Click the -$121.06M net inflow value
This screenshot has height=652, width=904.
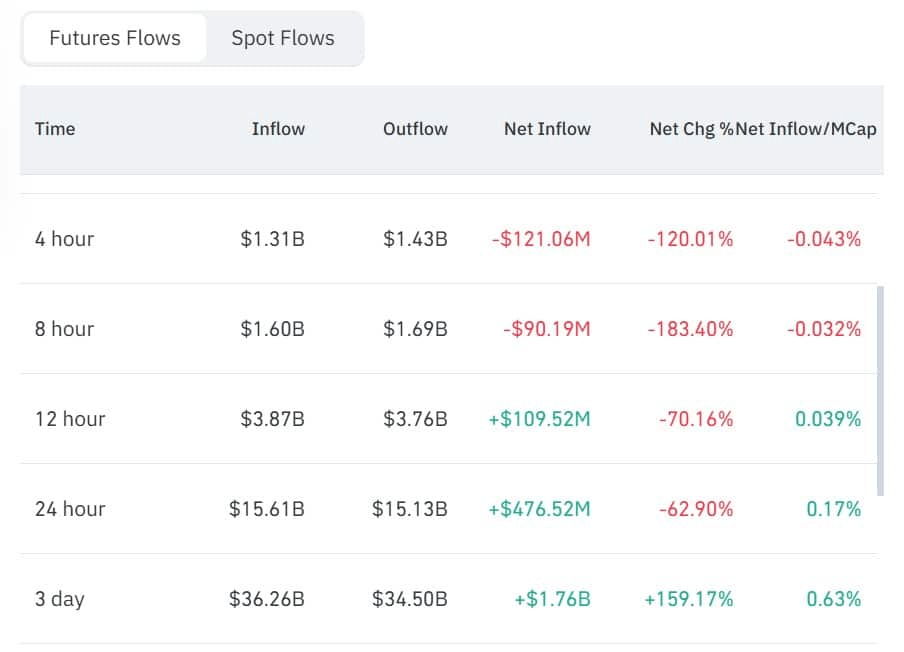(541, 239)
